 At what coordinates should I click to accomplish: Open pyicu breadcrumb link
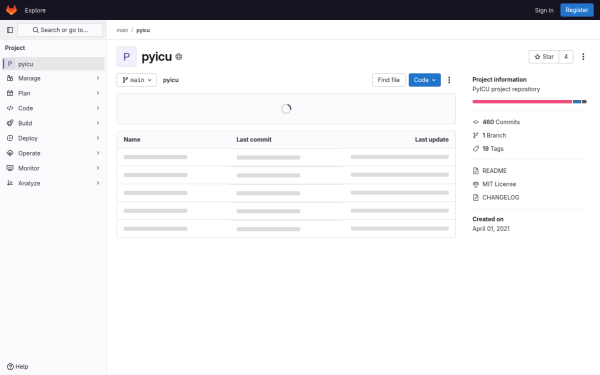pyautogui.click(x=143, y=30)
